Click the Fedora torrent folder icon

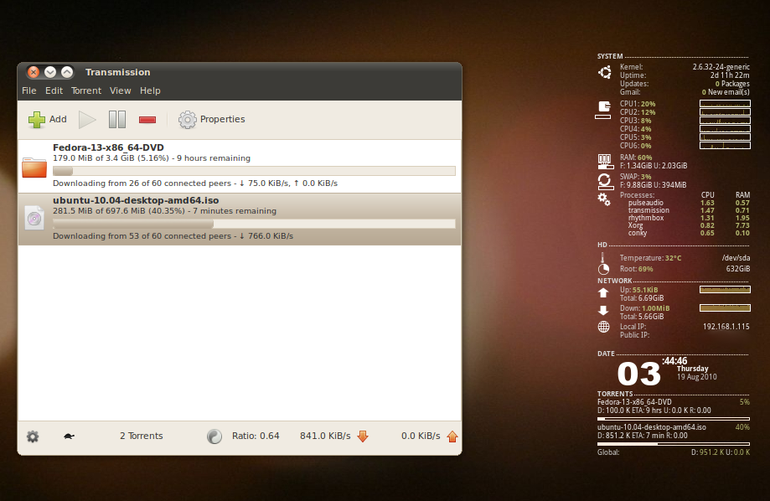point(34,167)
